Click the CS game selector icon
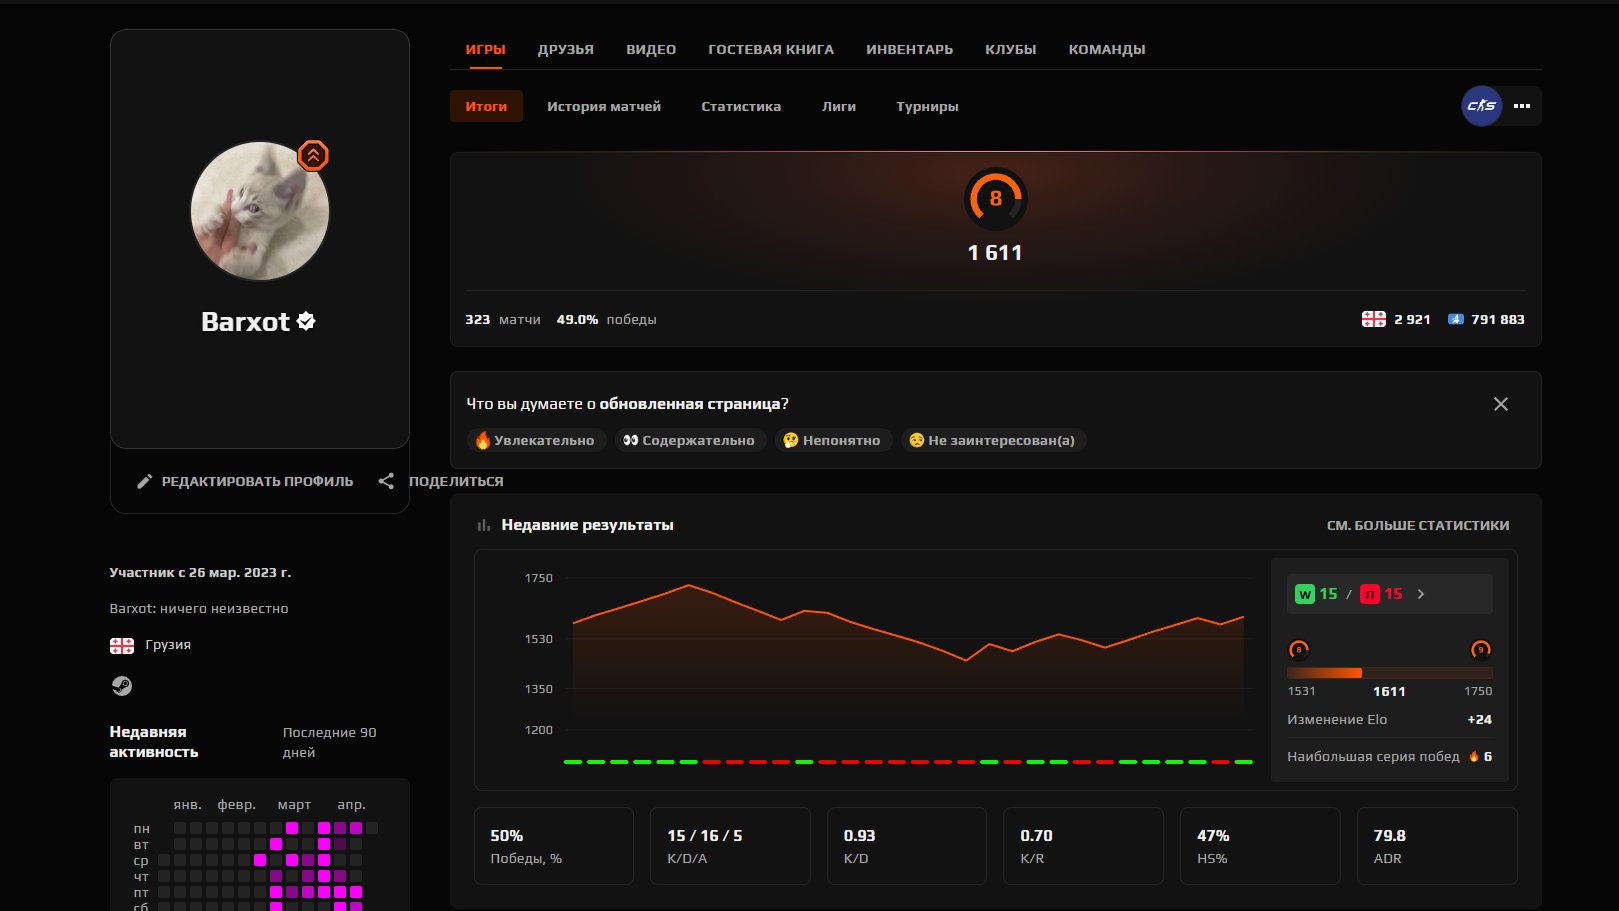The image size is (1619, 911). point(1481,106)
